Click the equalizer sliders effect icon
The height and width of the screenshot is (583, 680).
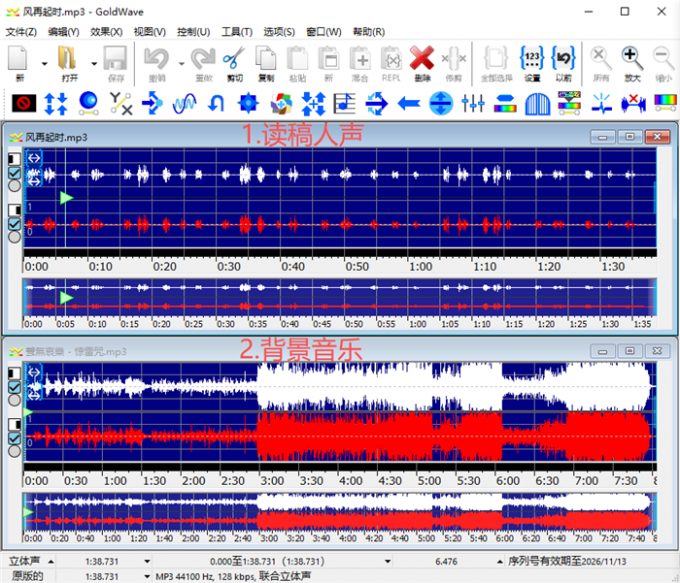[x=474, y=103]
